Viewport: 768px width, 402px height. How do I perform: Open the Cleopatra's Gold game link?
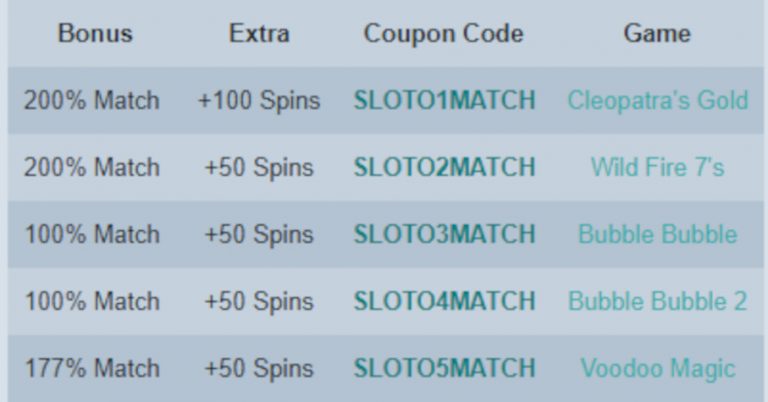click(658, 100)
